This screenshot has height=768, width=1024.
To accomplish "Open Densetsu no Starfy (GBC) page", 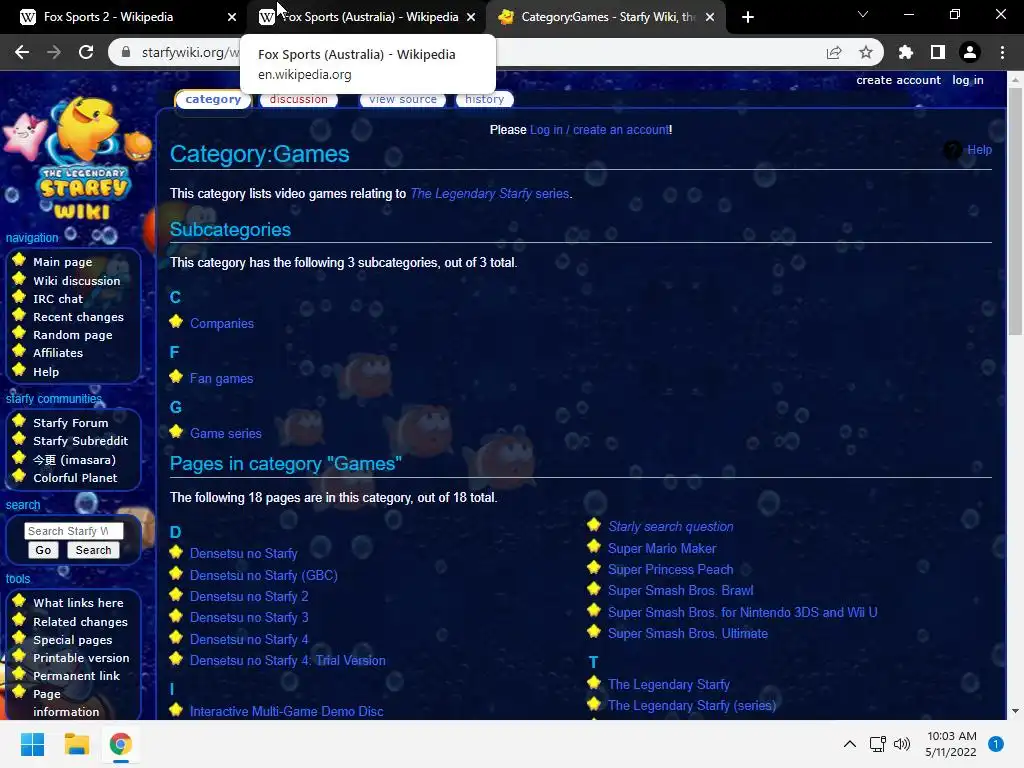I will (263, 575).
